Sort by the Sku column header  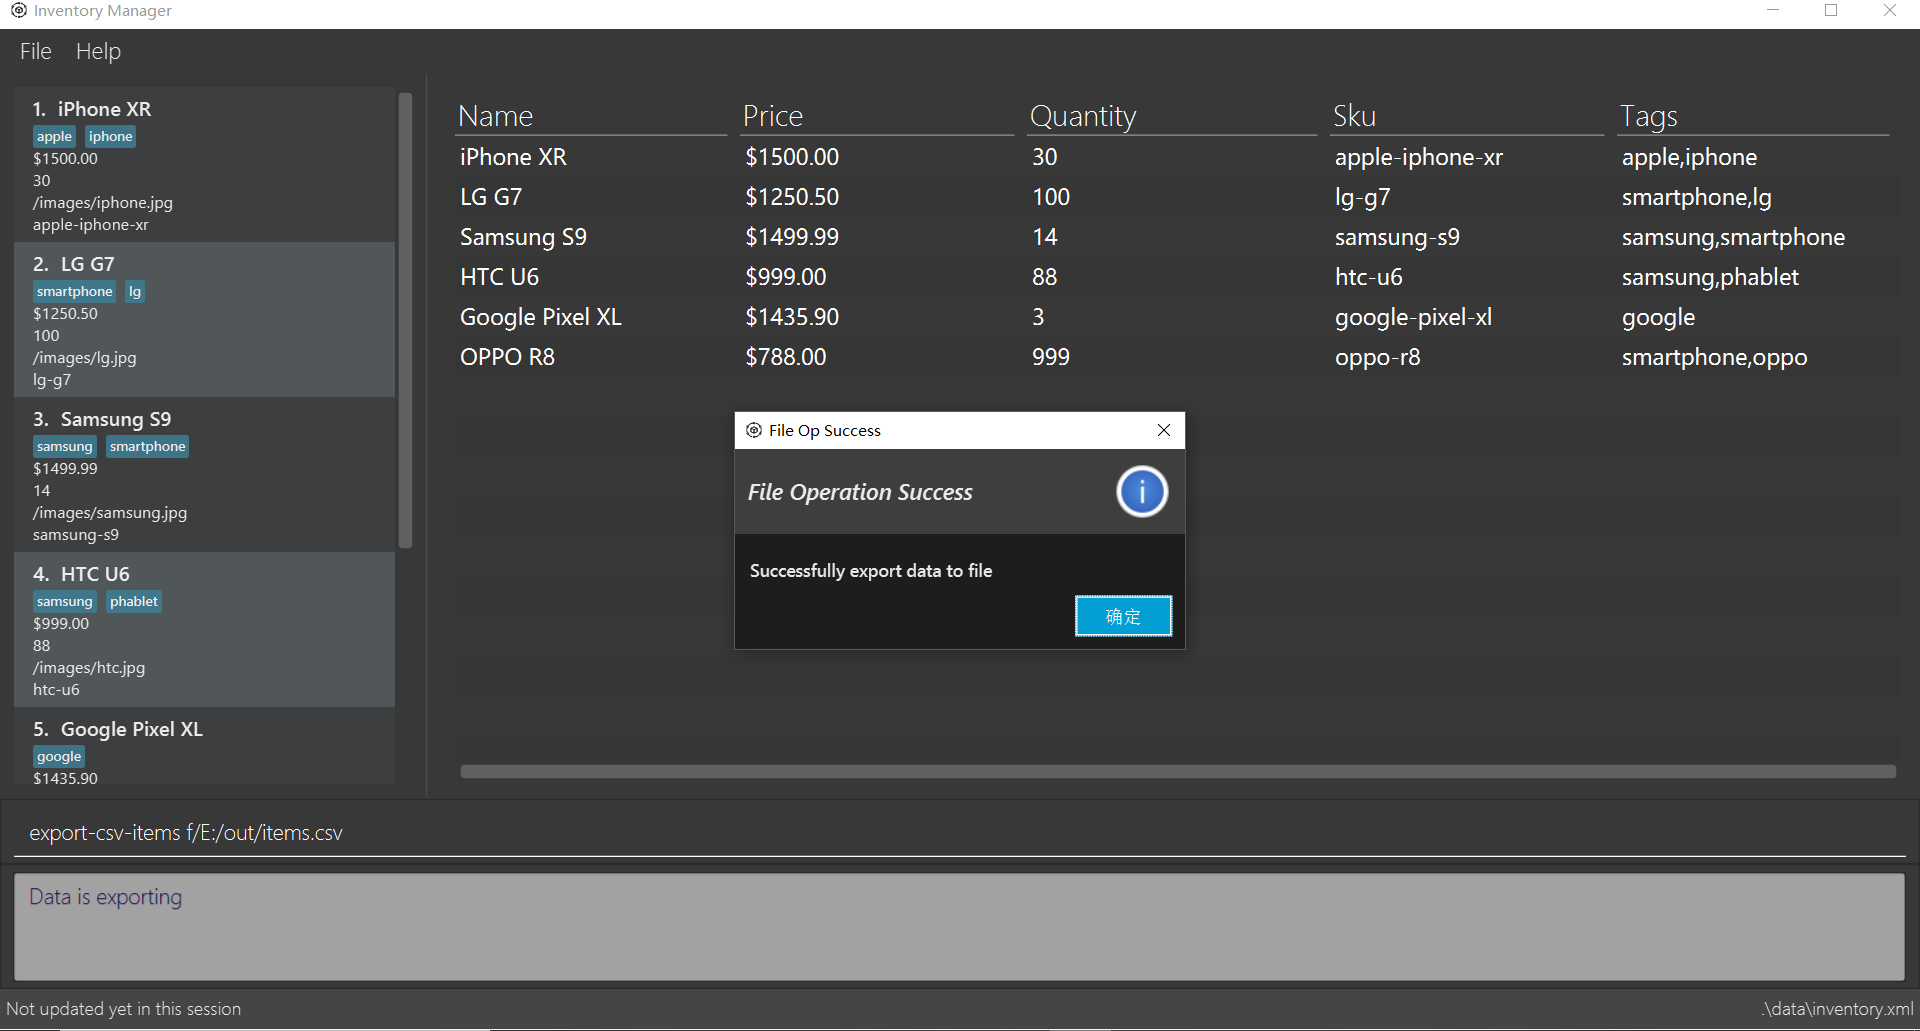click(1467, 116)
